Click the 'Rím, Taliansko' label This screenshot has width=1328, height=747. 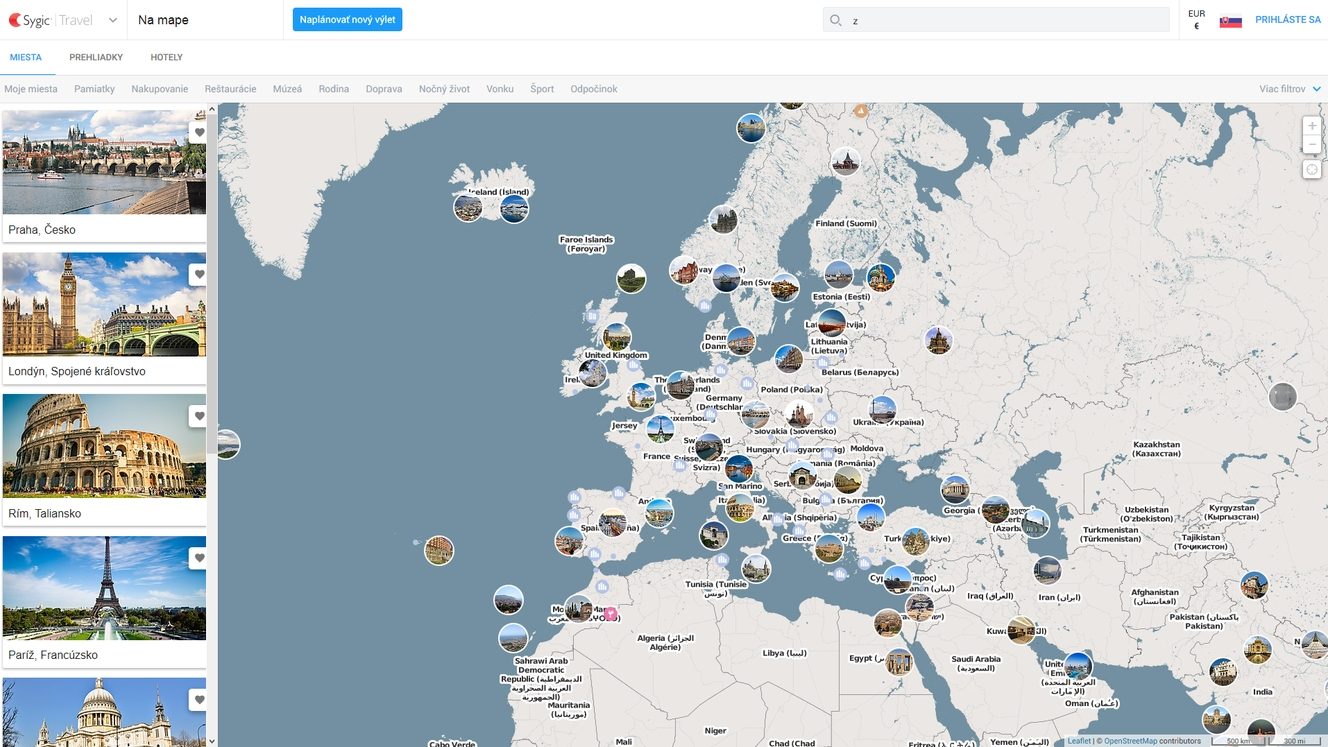(x=45, y=513)
